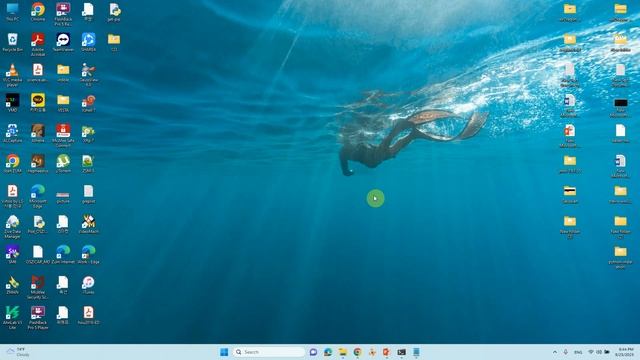Image resolution: width=640 pixels, height=360 pixels.
Task: Select the picture item on desktop
Action: click(63, 196)
